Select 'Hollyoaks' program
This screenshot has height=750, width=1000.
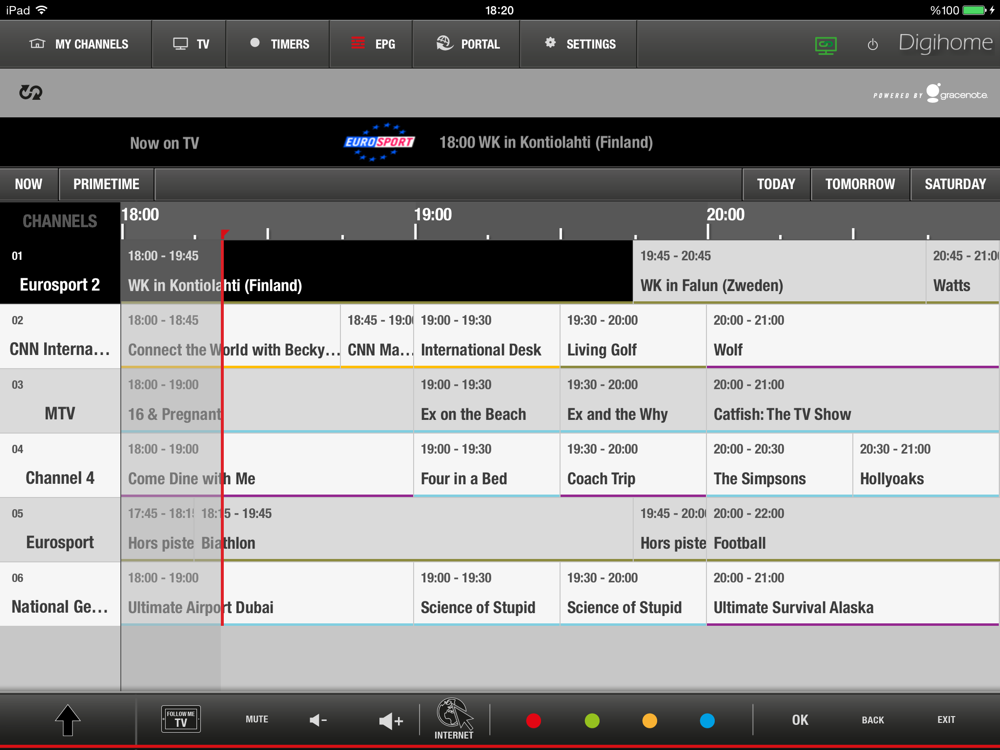pos(925,465)
